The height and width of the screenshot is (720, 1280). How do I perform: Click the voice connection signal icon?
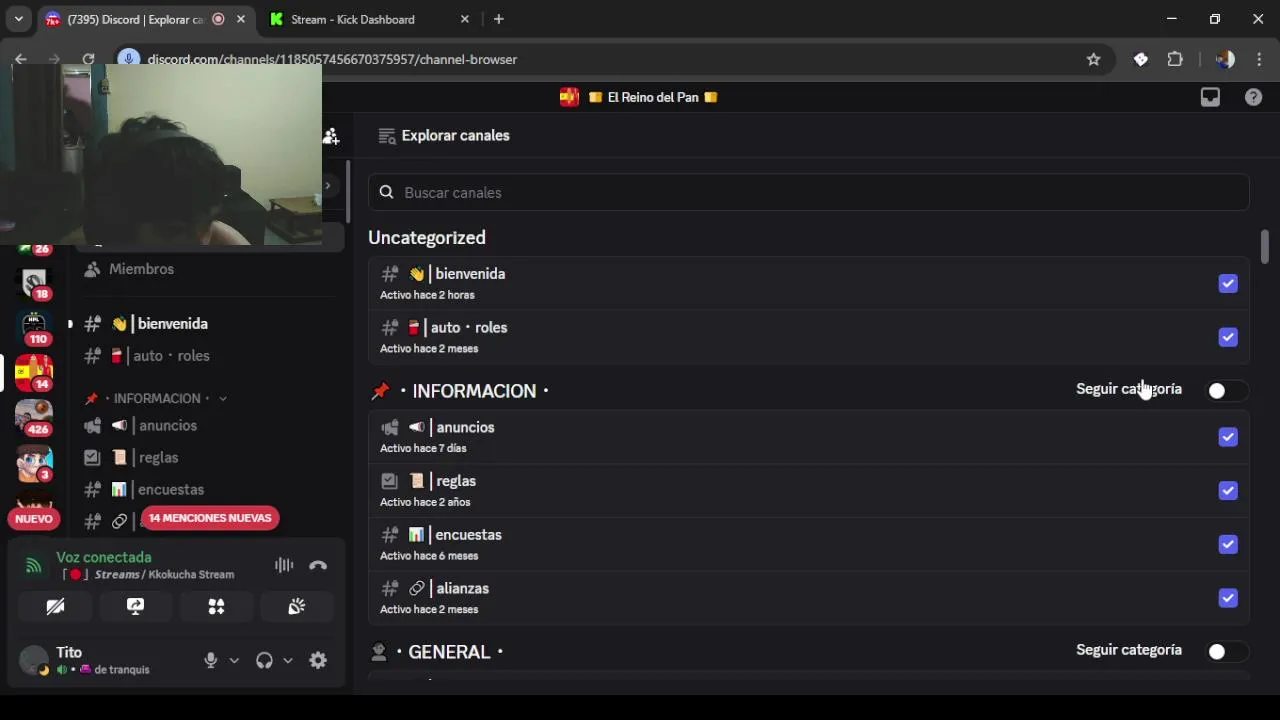pos(34,566)
